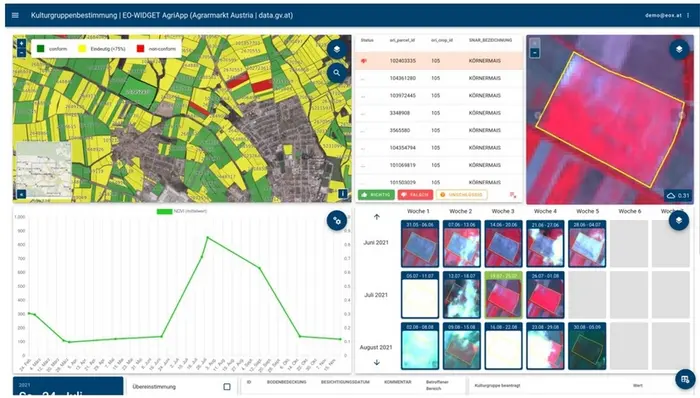Open thumbnail for 07.06 - 13.06 week

pyautogui.click(x=462, y=244)
